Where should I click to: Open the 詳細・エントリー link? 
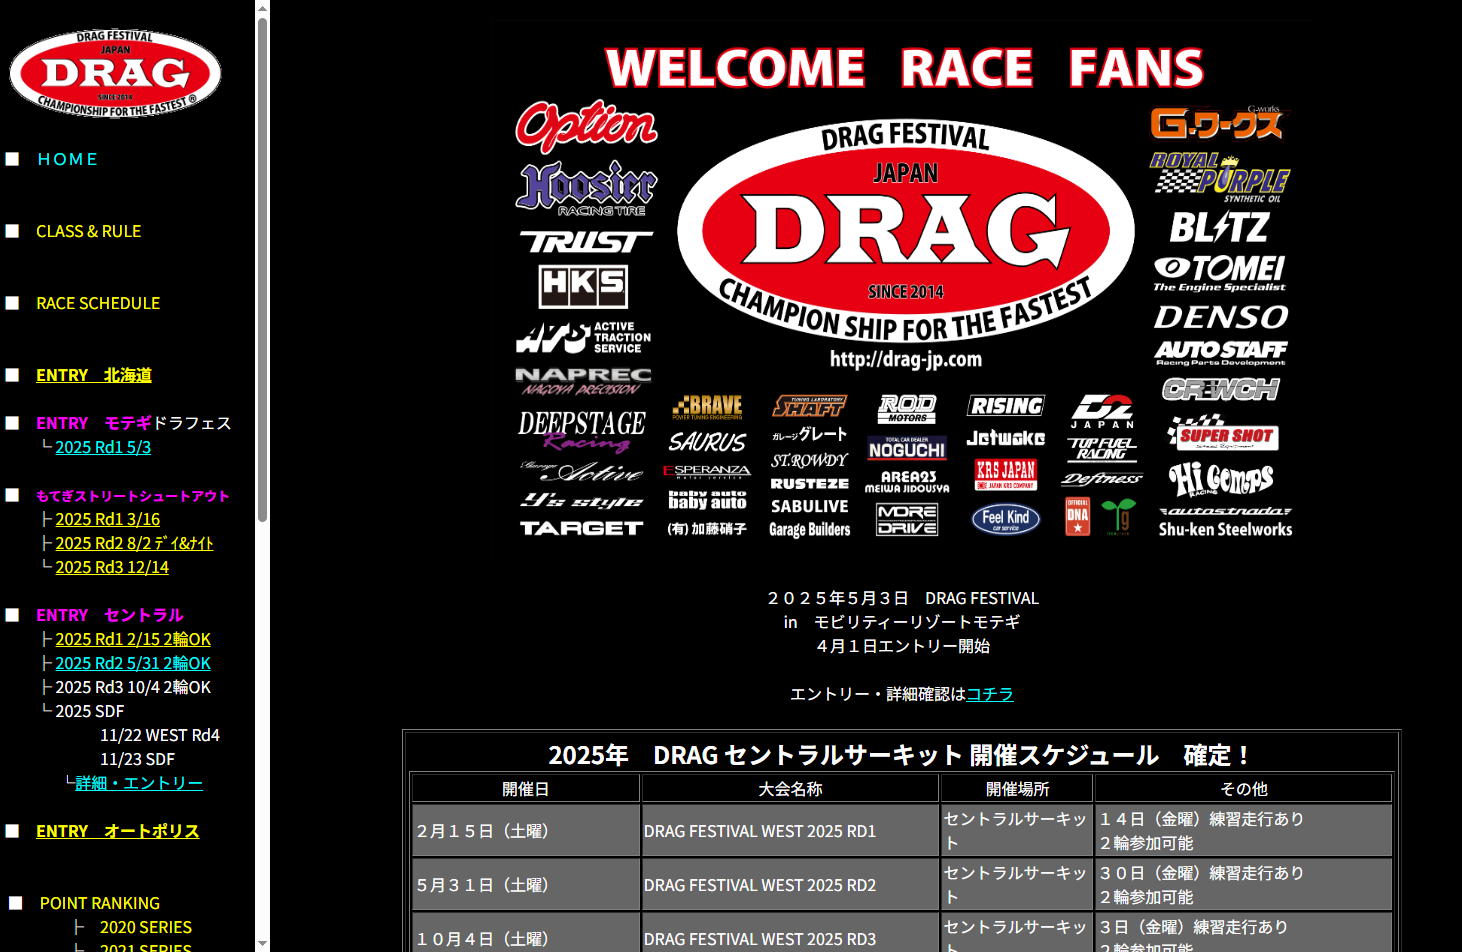pyautogui.click(x=139, y=783)
